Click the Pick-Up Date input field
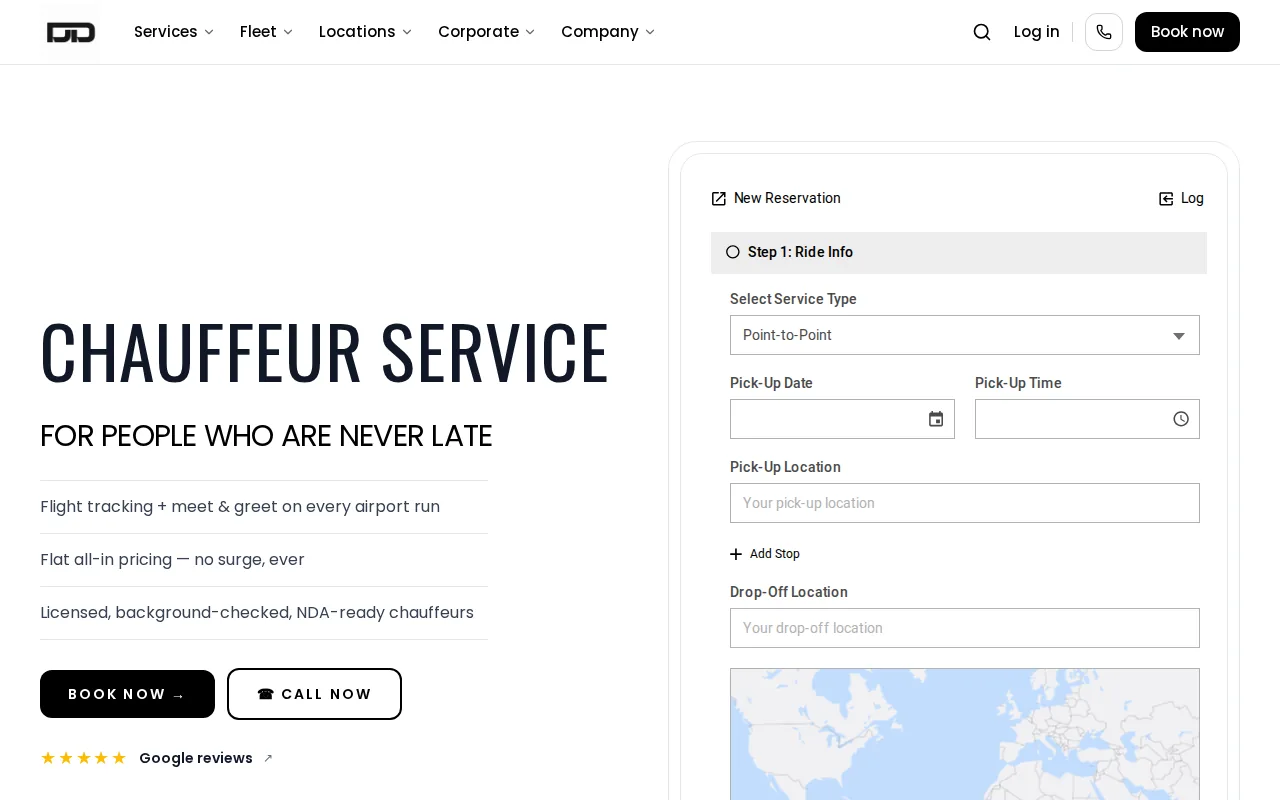1280x800 pixels. pyautogui.click(x=842, y=419)
